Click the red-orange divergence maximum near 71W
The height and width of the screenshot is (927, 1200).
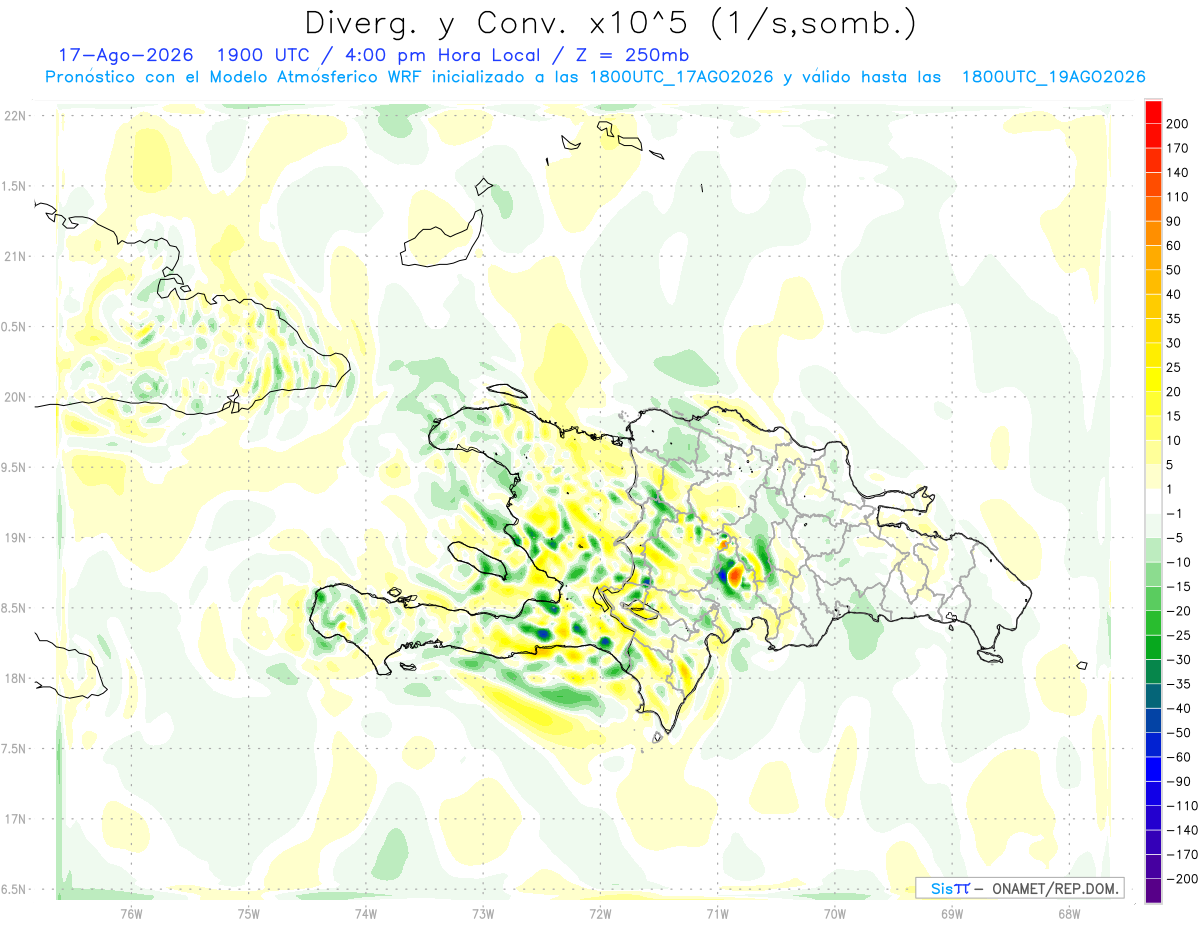735,576
